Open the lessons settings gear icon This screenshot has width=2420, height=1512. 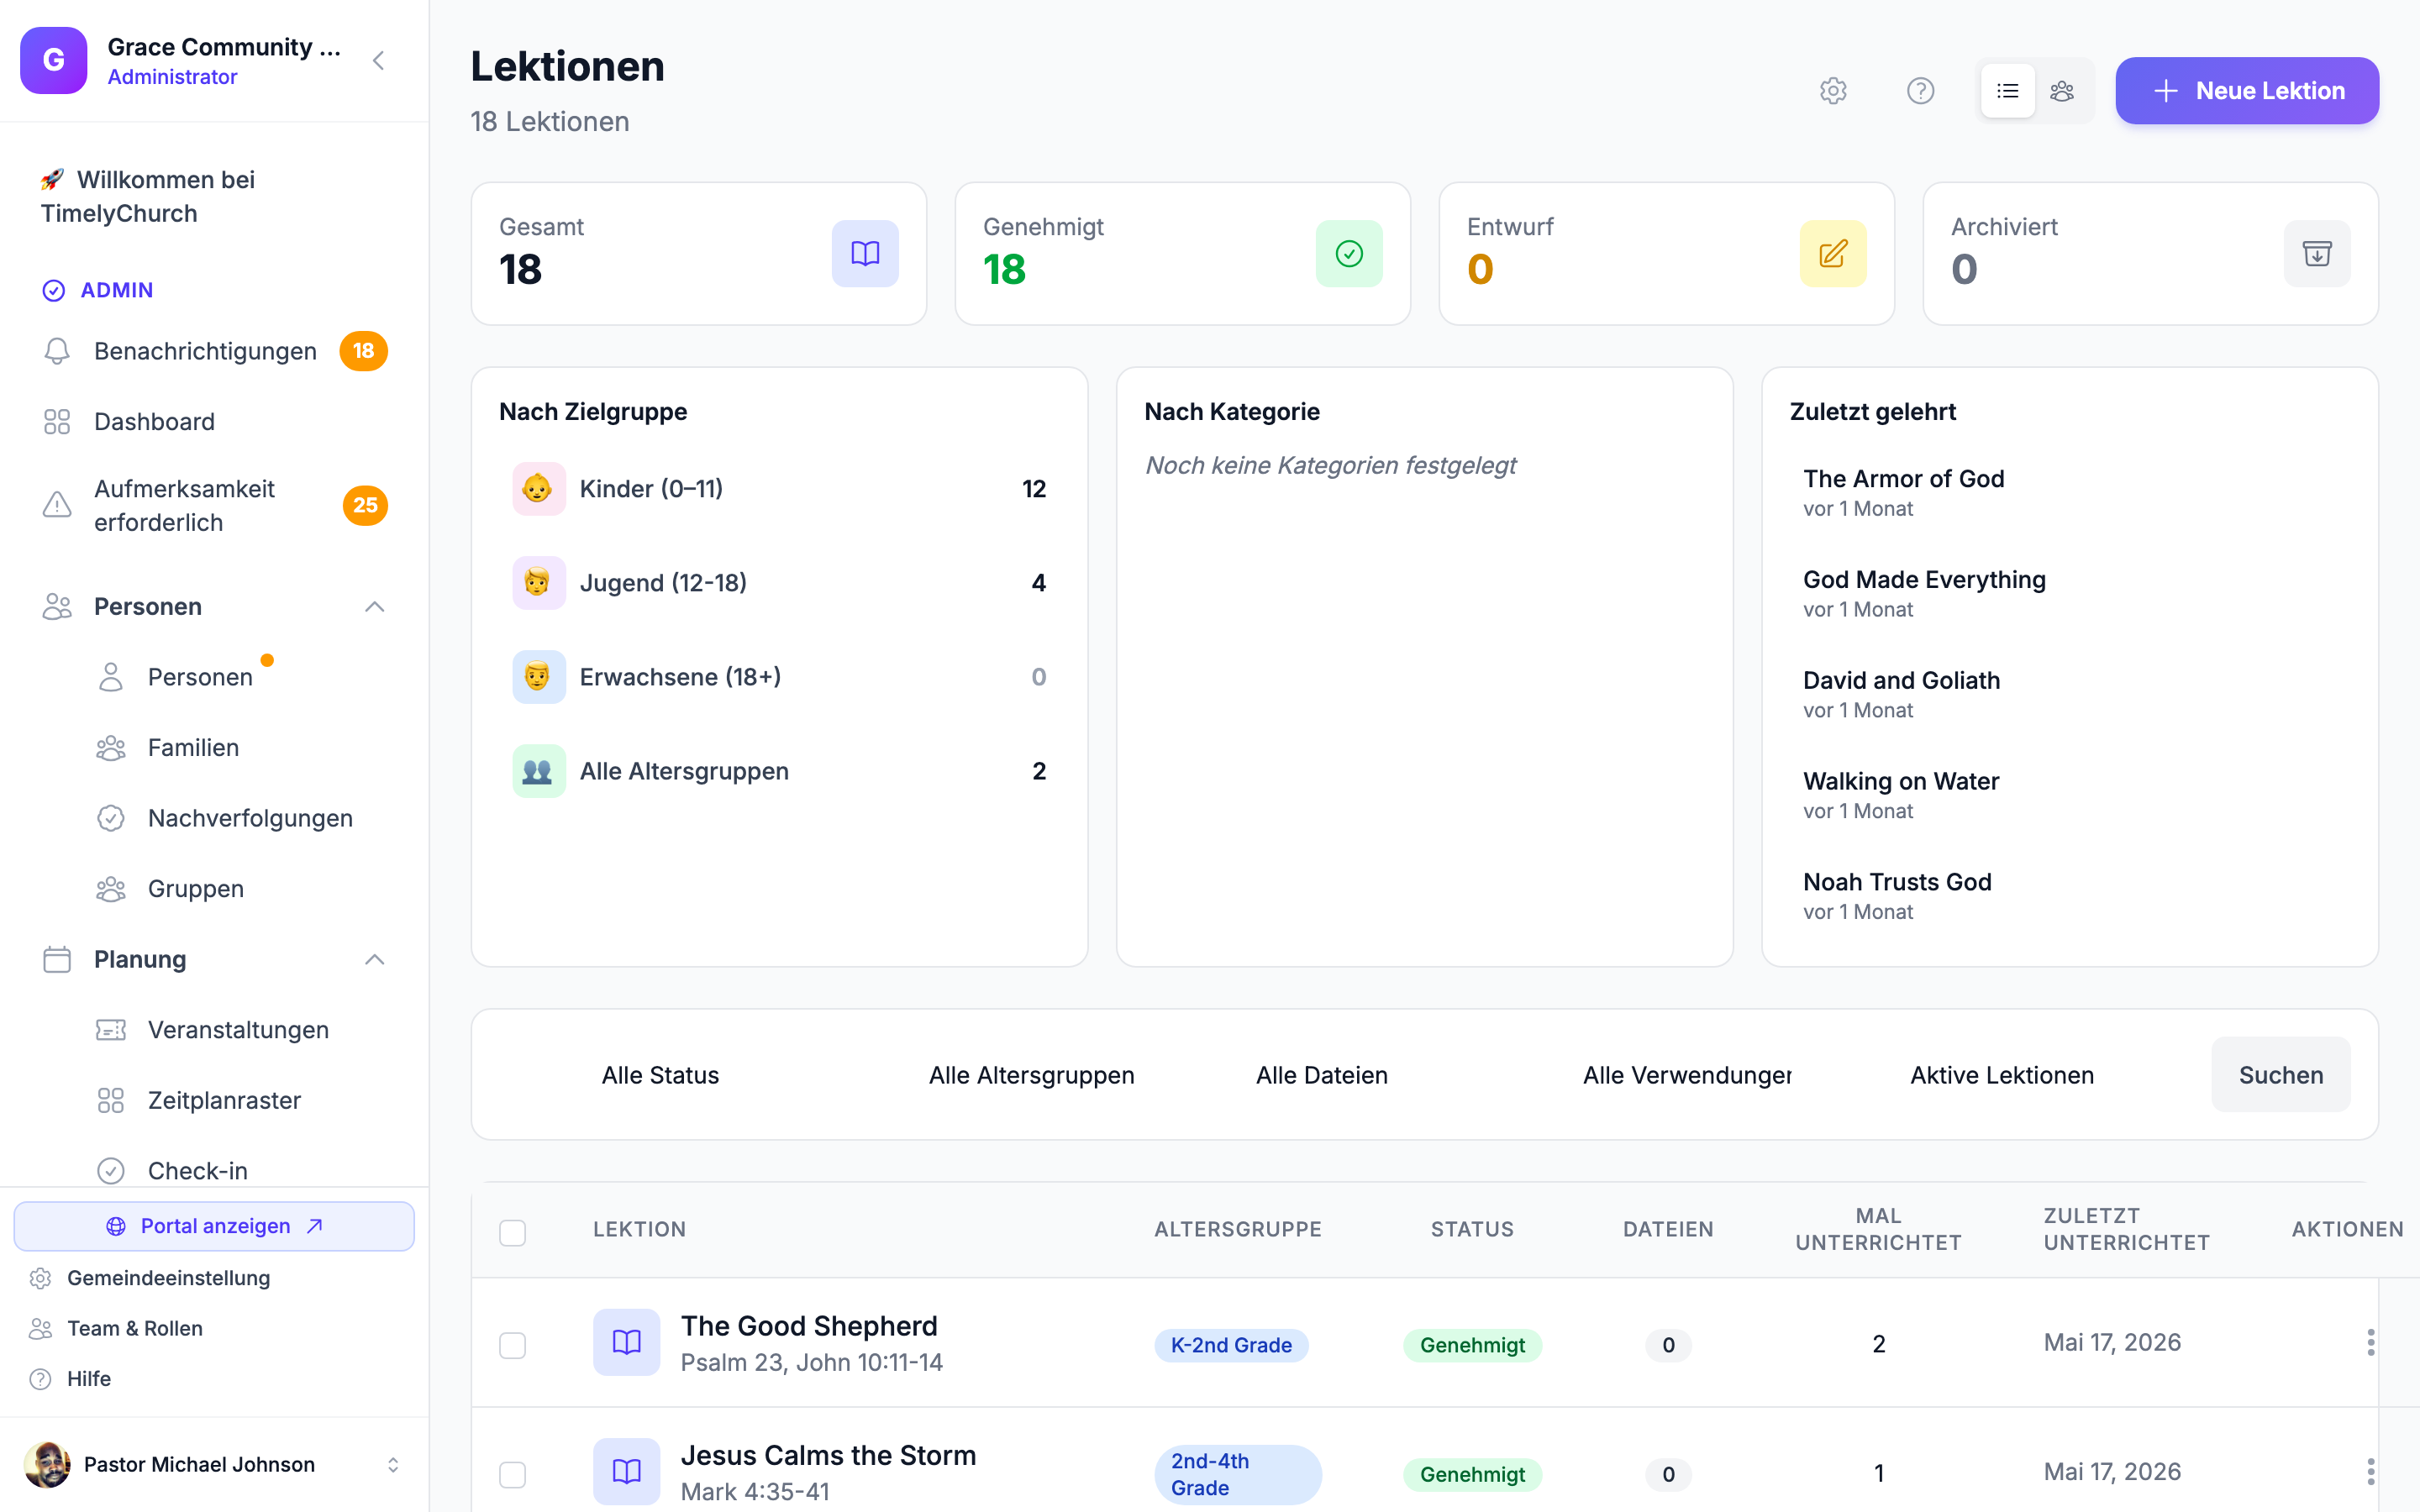[x=1832, y=91]
